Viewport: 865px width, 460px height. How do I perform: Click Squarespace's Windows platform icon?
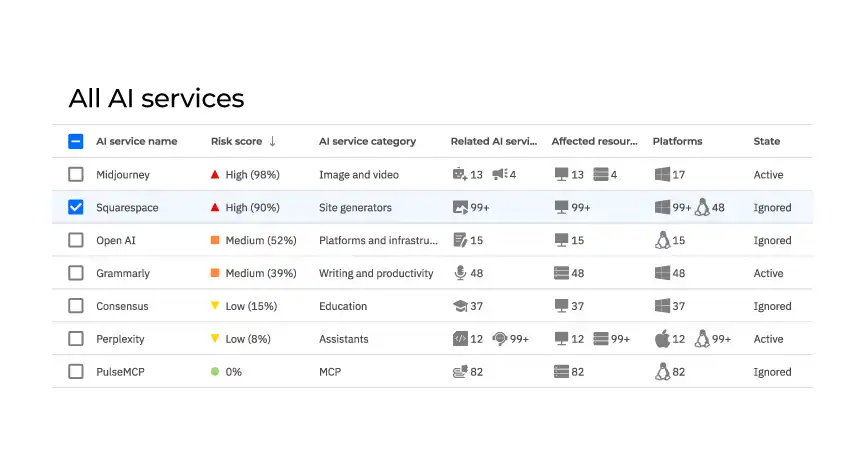[x=662, y=207]
